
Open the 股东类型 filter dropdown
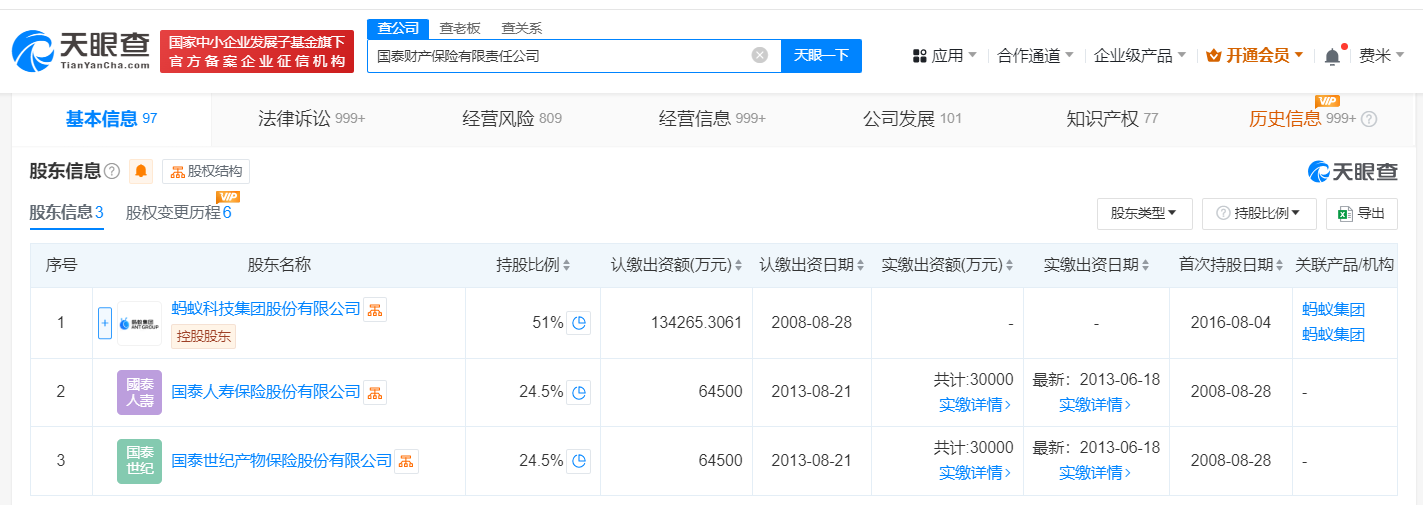1144,213
